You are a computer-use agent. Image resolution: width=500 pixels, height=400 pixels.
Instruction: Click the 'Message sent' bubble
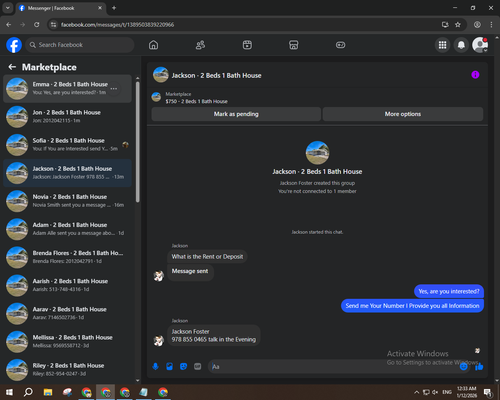pyautogui.click(x=190, y=271)
